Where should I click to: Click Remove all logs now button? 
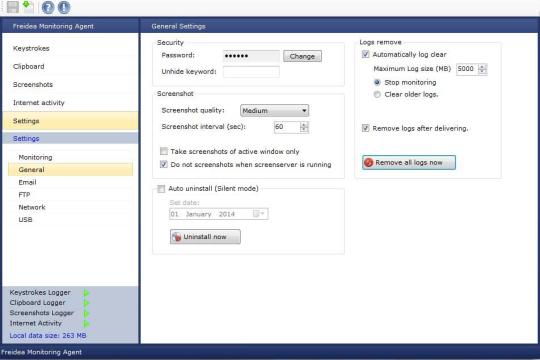point(409,162)
